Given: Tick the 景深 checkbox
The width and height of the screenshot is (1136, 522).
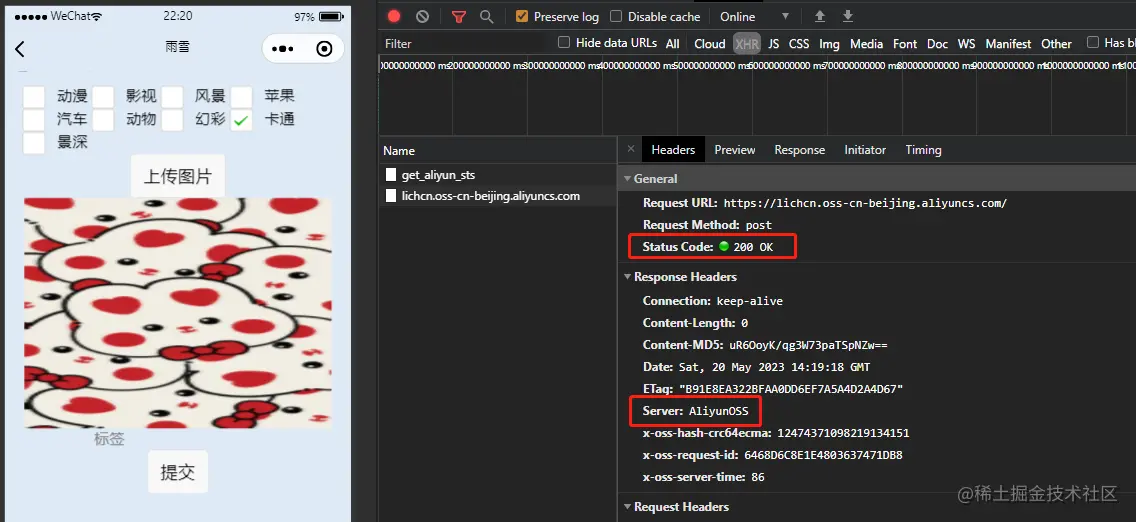Looking at the screenshot, I should (x=34, y=143).
